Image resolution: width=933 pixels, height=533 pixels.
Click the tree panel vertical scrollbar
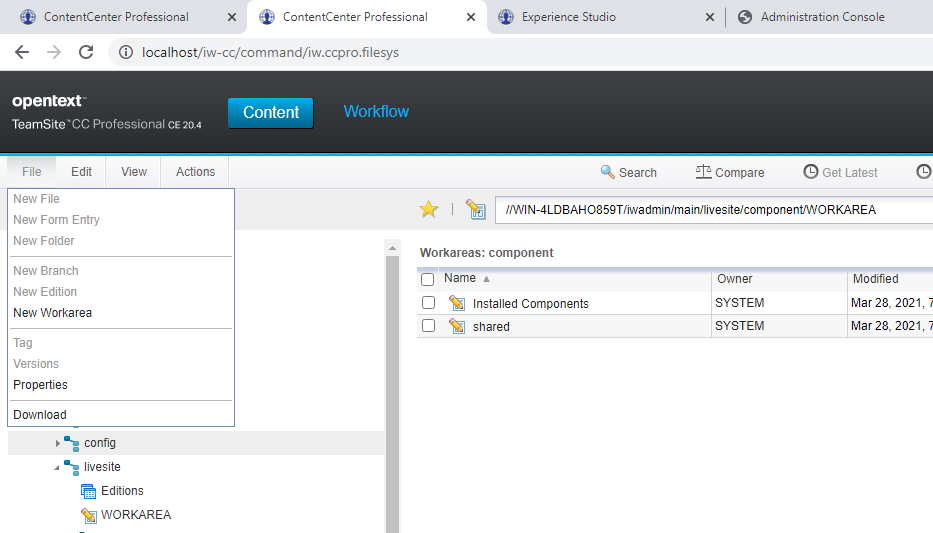coord(392,393)
